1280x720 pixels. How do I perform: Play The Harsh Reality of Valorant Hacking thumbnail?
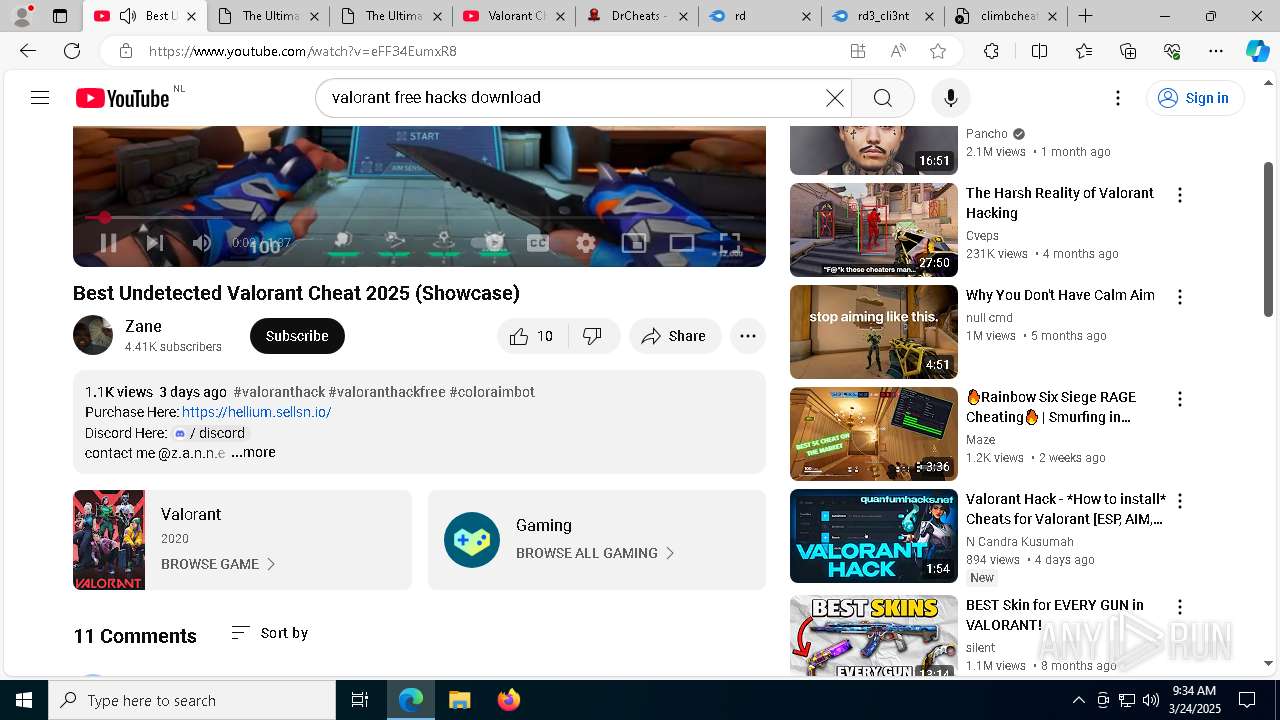tap(873, 230)
